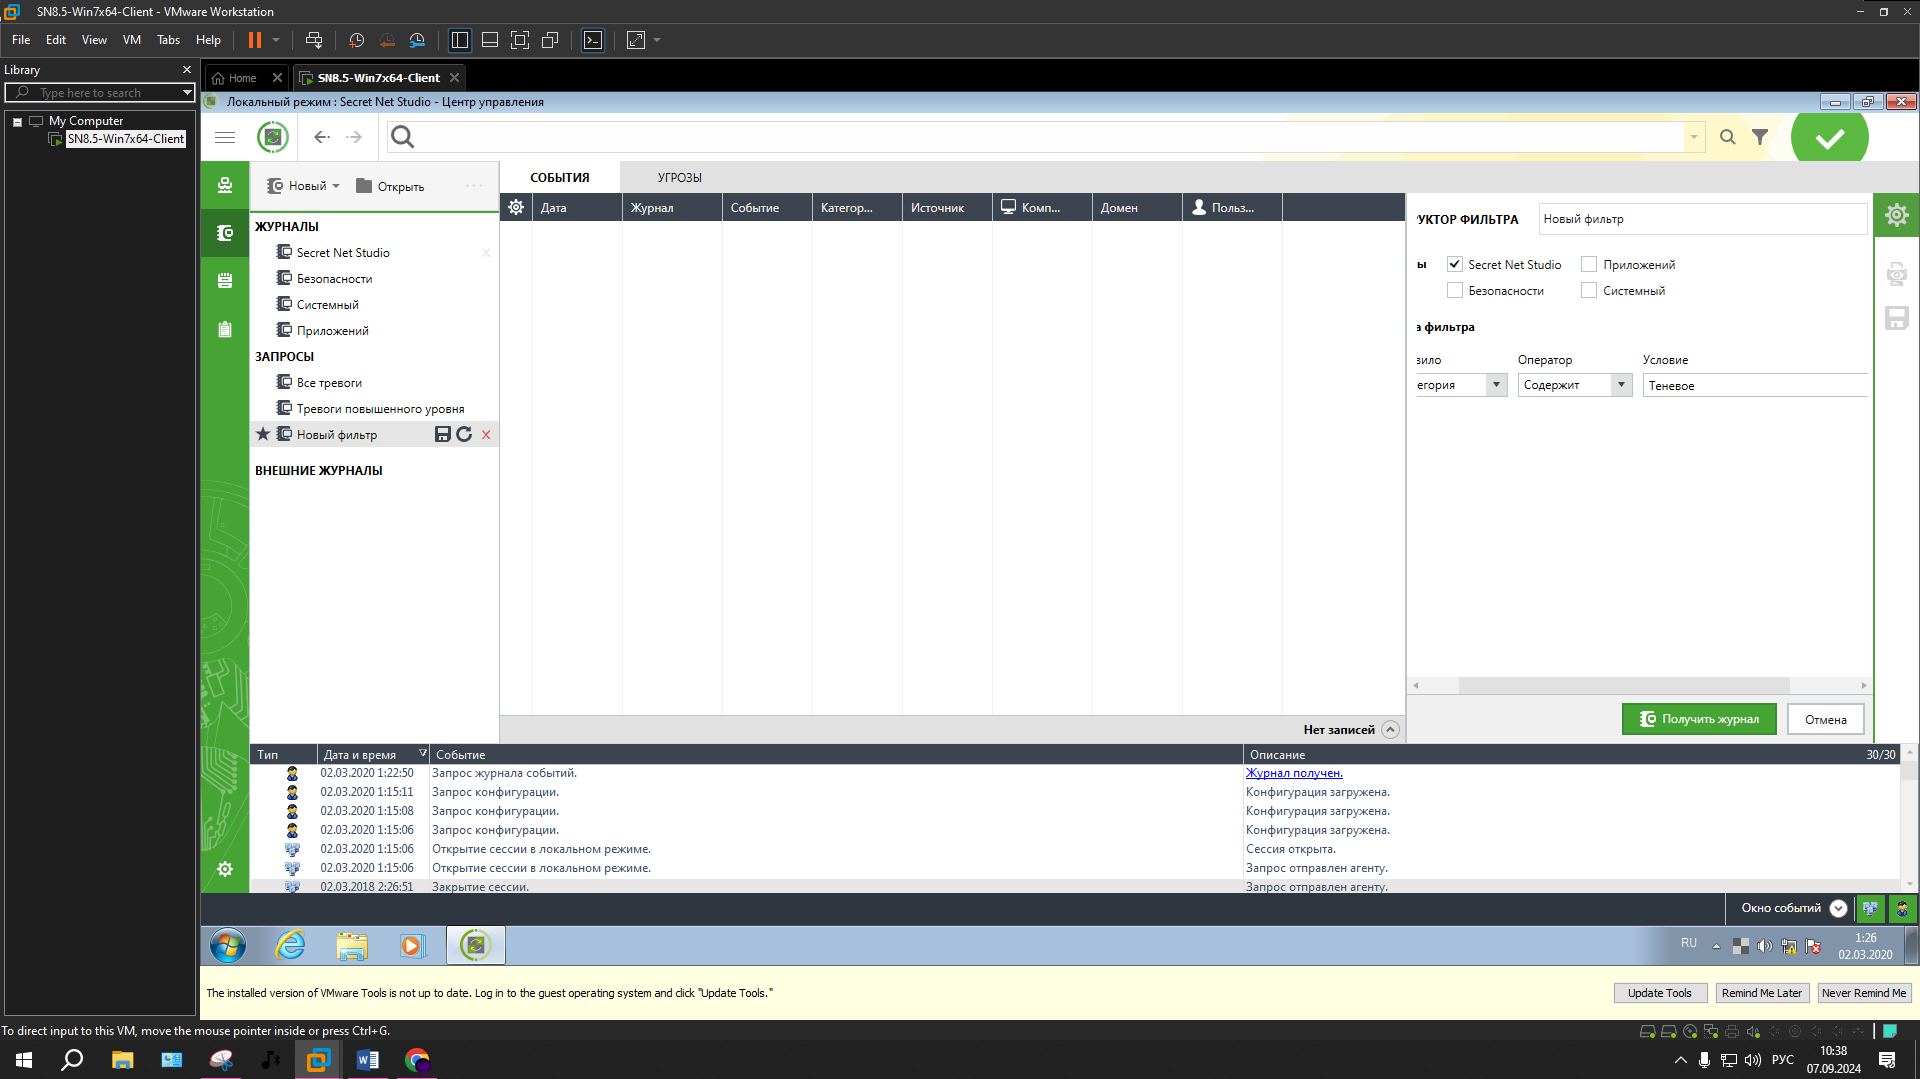Collapse My Computer tree node
The image size is (1920, 1079).
(x=17, y=121)
